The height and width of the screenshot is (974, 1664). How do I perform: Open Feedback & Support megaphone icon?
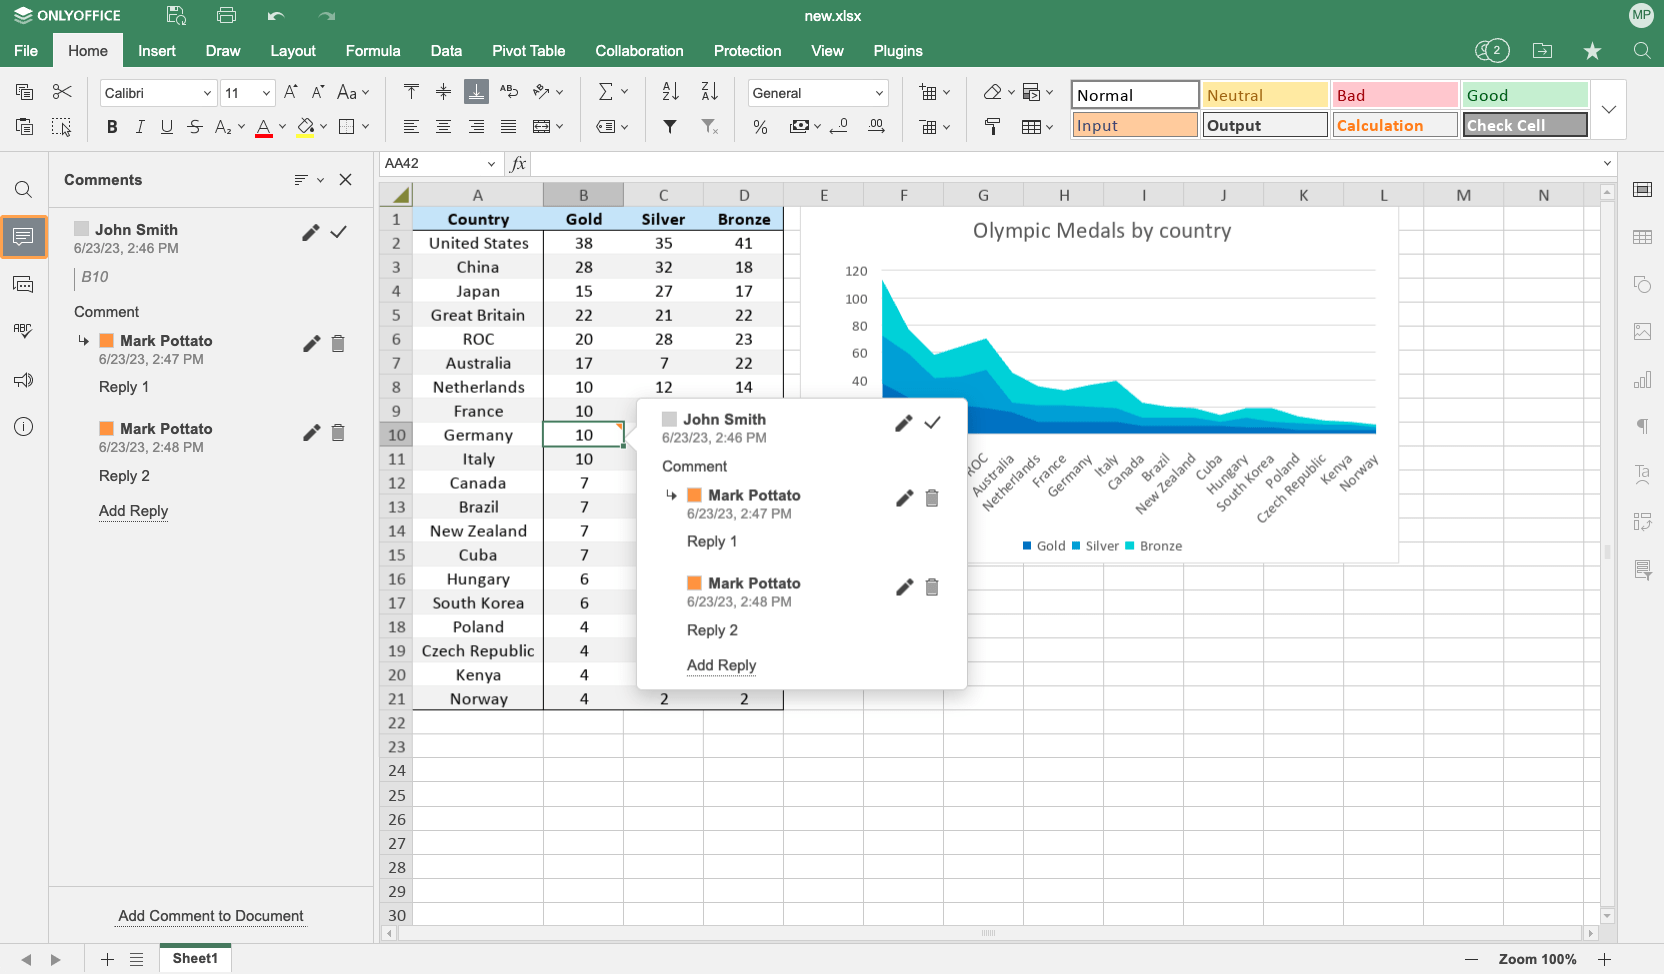[24, 380]
